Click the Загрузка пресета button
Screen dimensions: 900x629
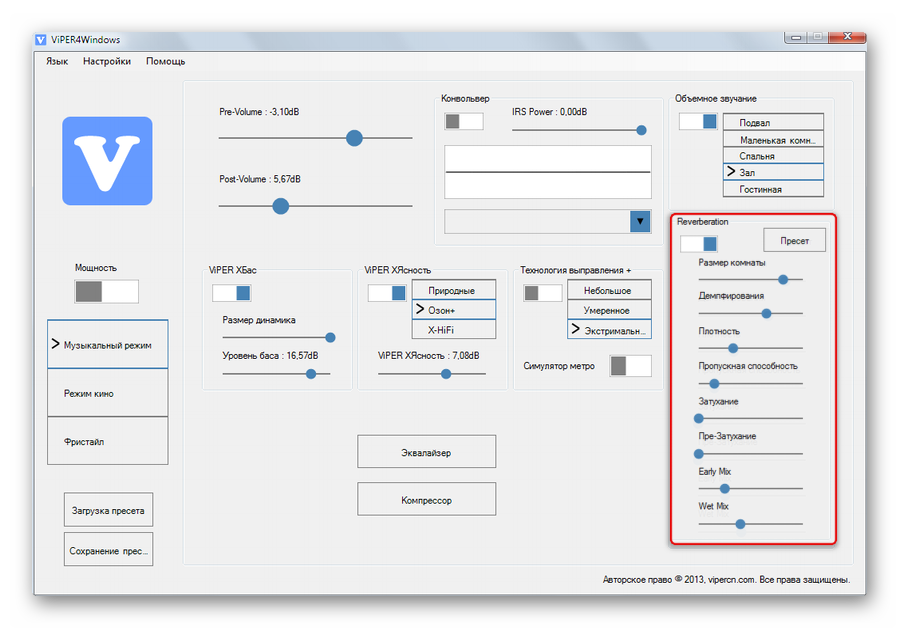click(108, 510)
